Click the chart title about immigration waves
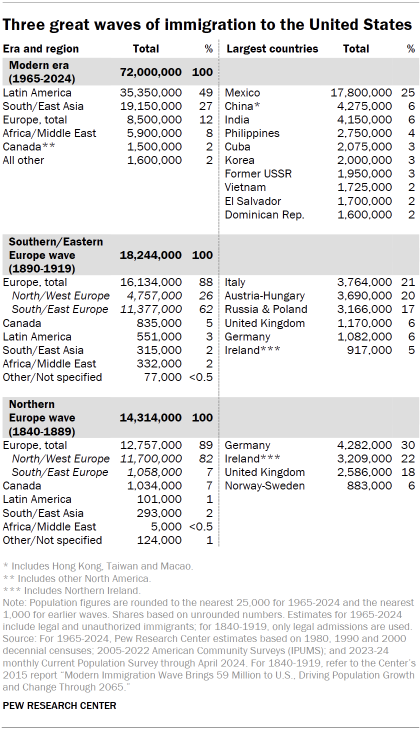The image size is (420, 730). coord(207,25)
